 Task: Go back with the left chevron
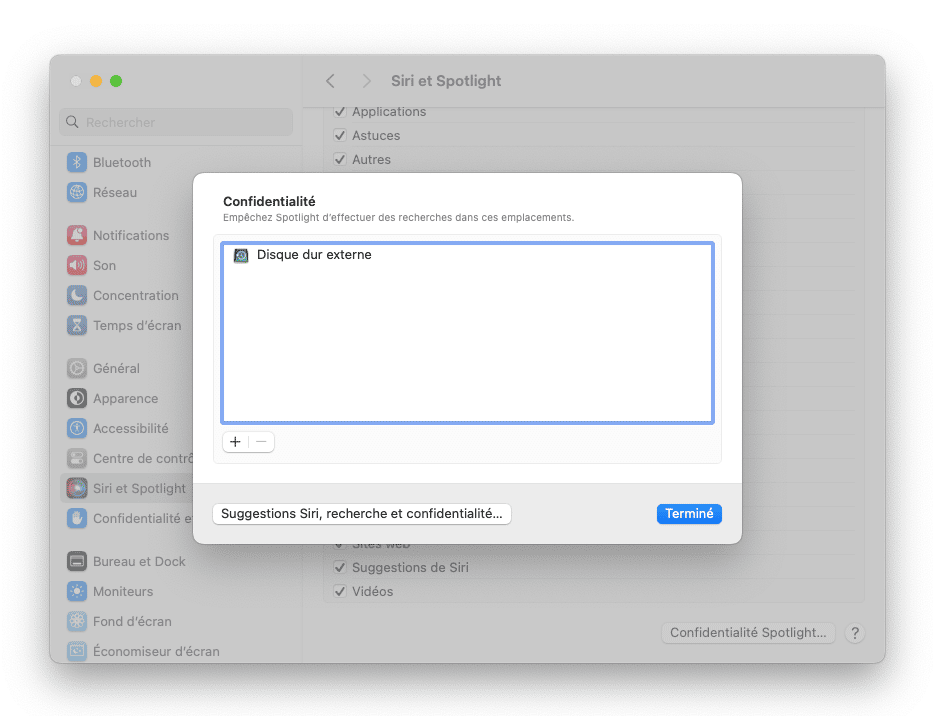[330, 81]
